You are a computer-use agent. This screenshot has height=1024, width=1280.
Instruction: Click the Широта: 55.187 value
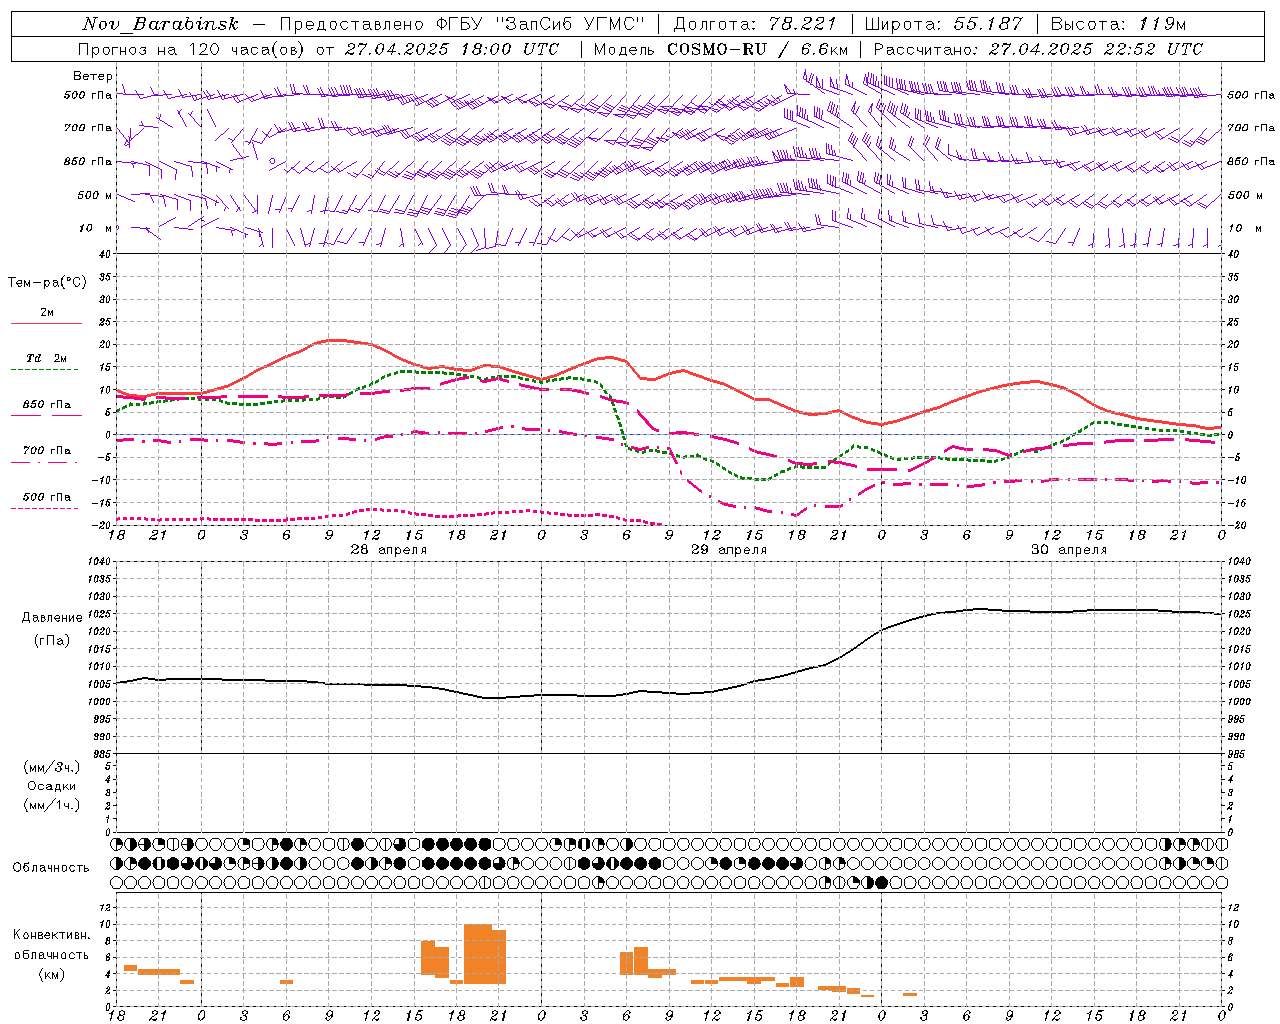coord(942,24)
